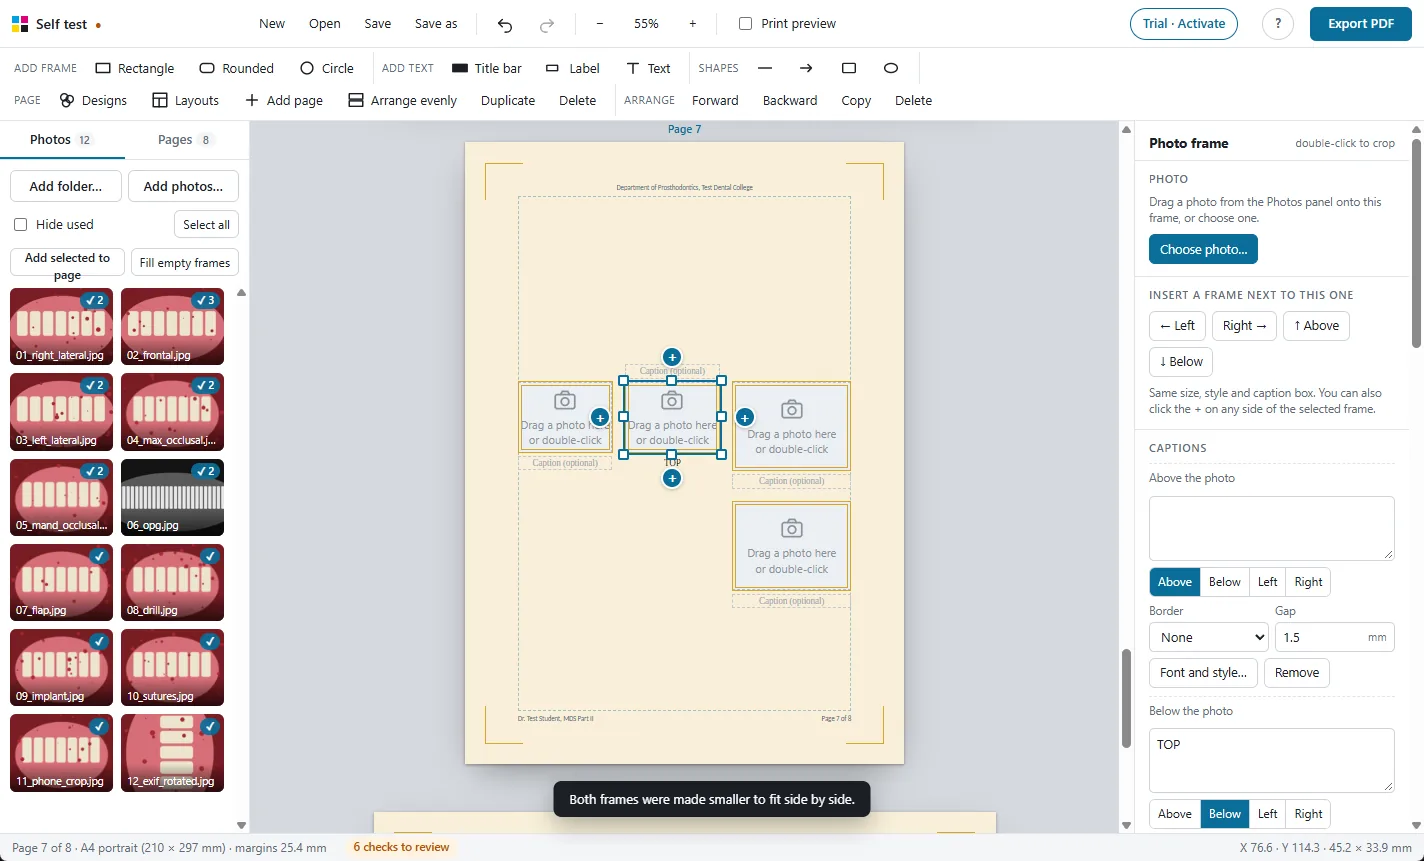Zoom out with the minus button
Image resolution: width=1424 pixels, height=861 pixels.
click(599, 24)
